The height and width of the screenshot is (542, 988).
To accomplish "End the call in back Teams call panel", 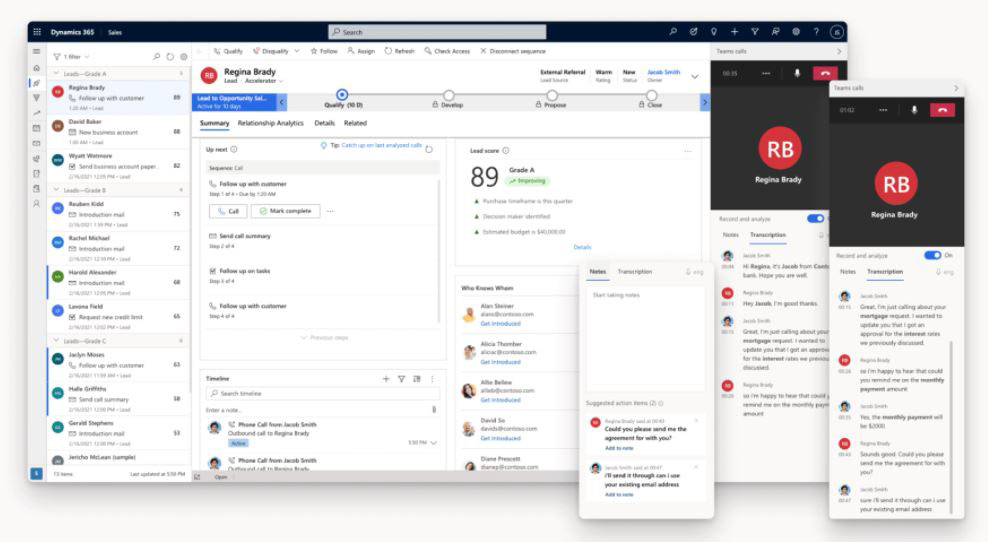I will (x=825, y=73).
